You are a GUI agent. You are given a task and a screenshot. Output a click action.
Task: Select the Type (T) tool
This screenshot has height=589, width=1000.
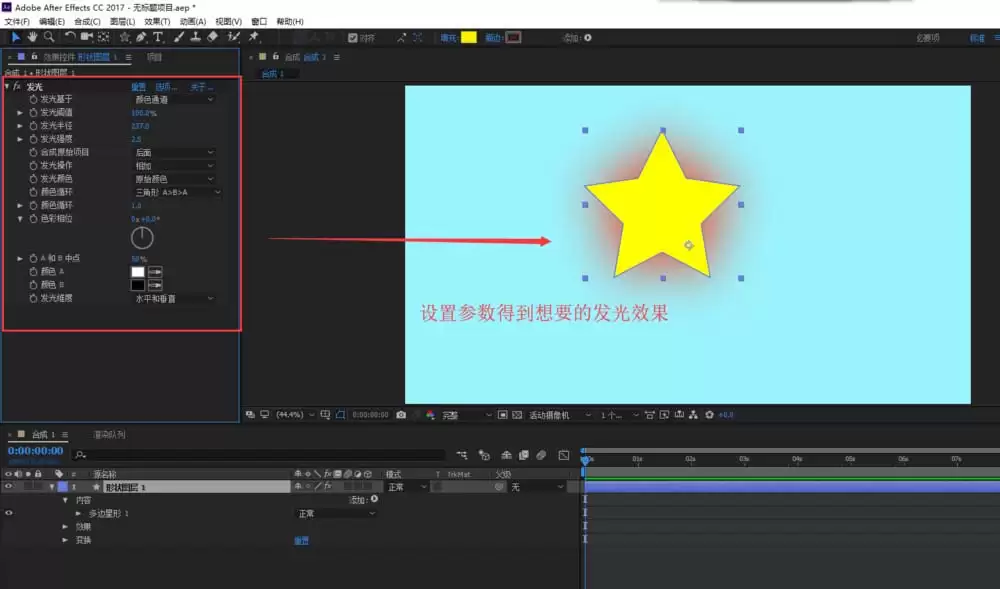coord(158,38)
